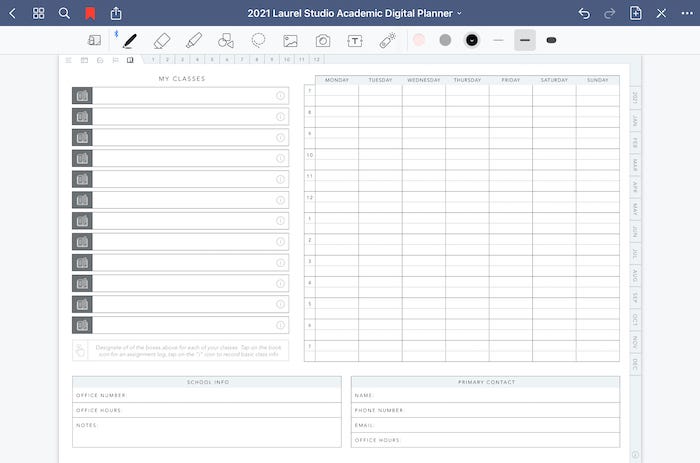Click the Email field in Primary Contact
The image size is (700, 463).
coord(485,425)
